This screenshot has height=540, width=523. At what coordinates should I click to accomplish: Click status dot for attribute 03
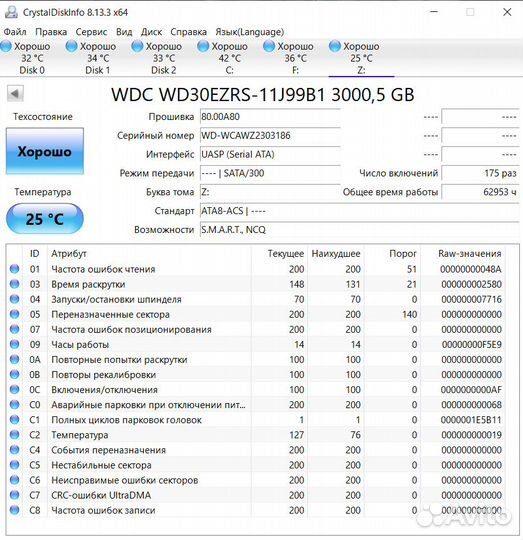point(14,284)
